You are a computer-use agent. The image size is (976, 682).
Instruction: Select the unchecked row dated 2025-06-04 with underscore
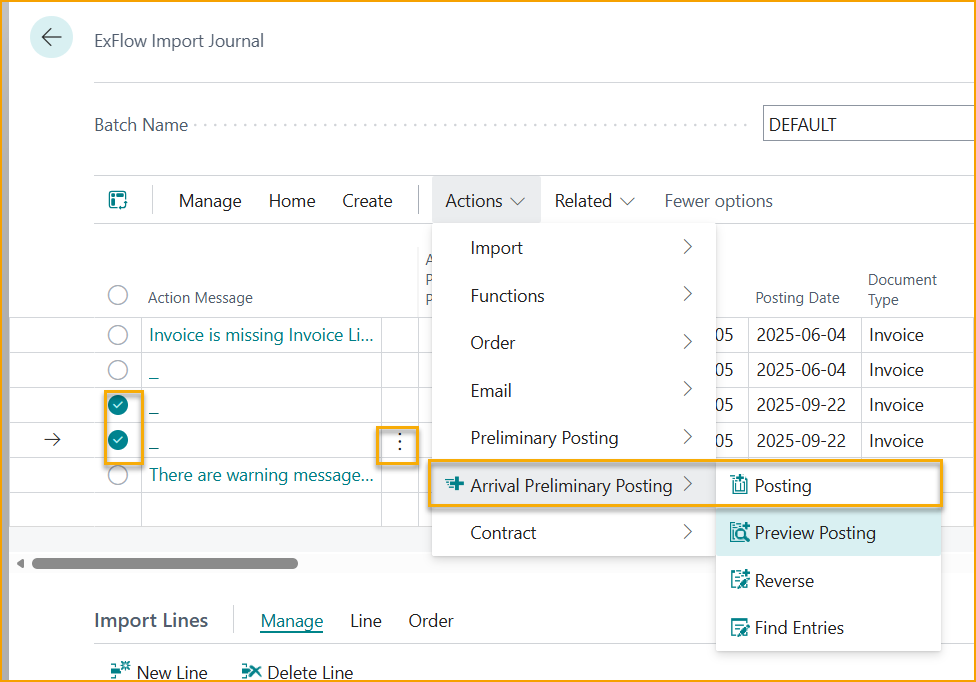118,370
